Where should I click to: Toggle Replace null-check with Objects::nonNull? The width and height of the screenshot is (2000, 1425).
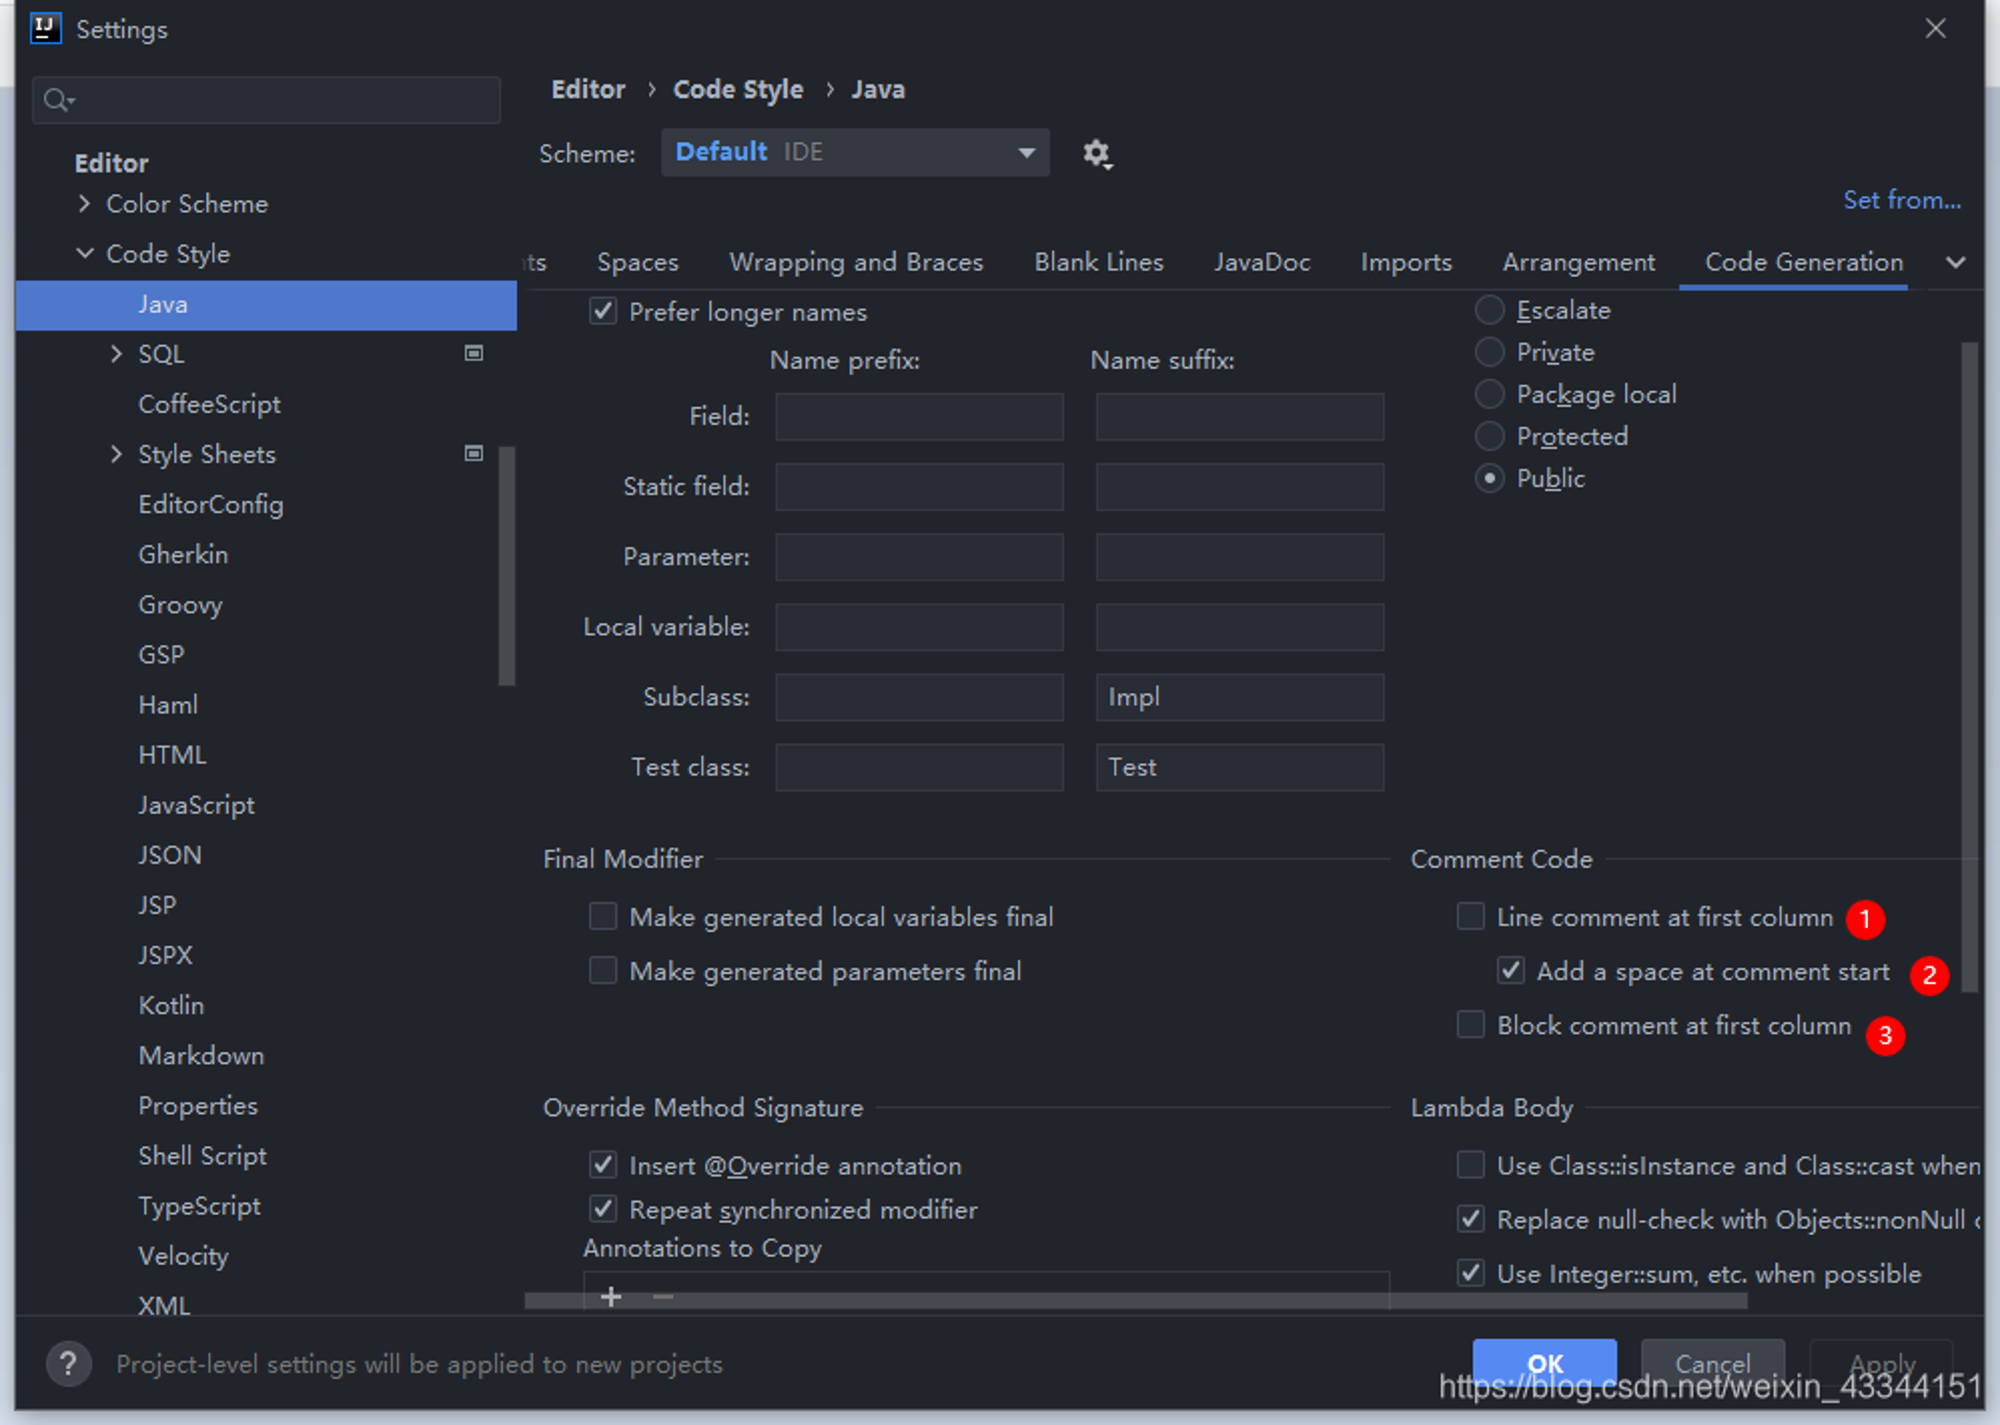pyautogui.click(x=1470, y=1218)
